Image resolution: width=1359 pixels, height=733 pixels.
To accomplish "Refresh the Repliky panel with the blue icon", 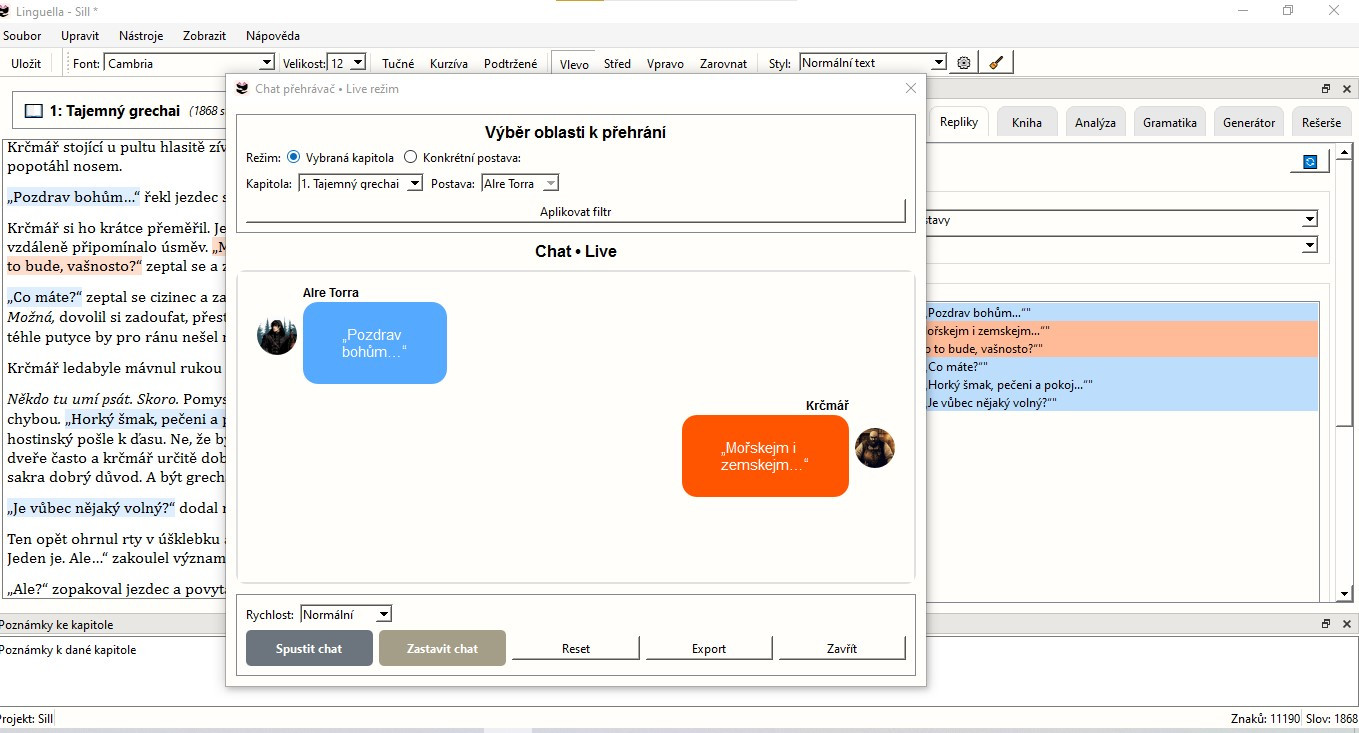I will [1310, 162].
